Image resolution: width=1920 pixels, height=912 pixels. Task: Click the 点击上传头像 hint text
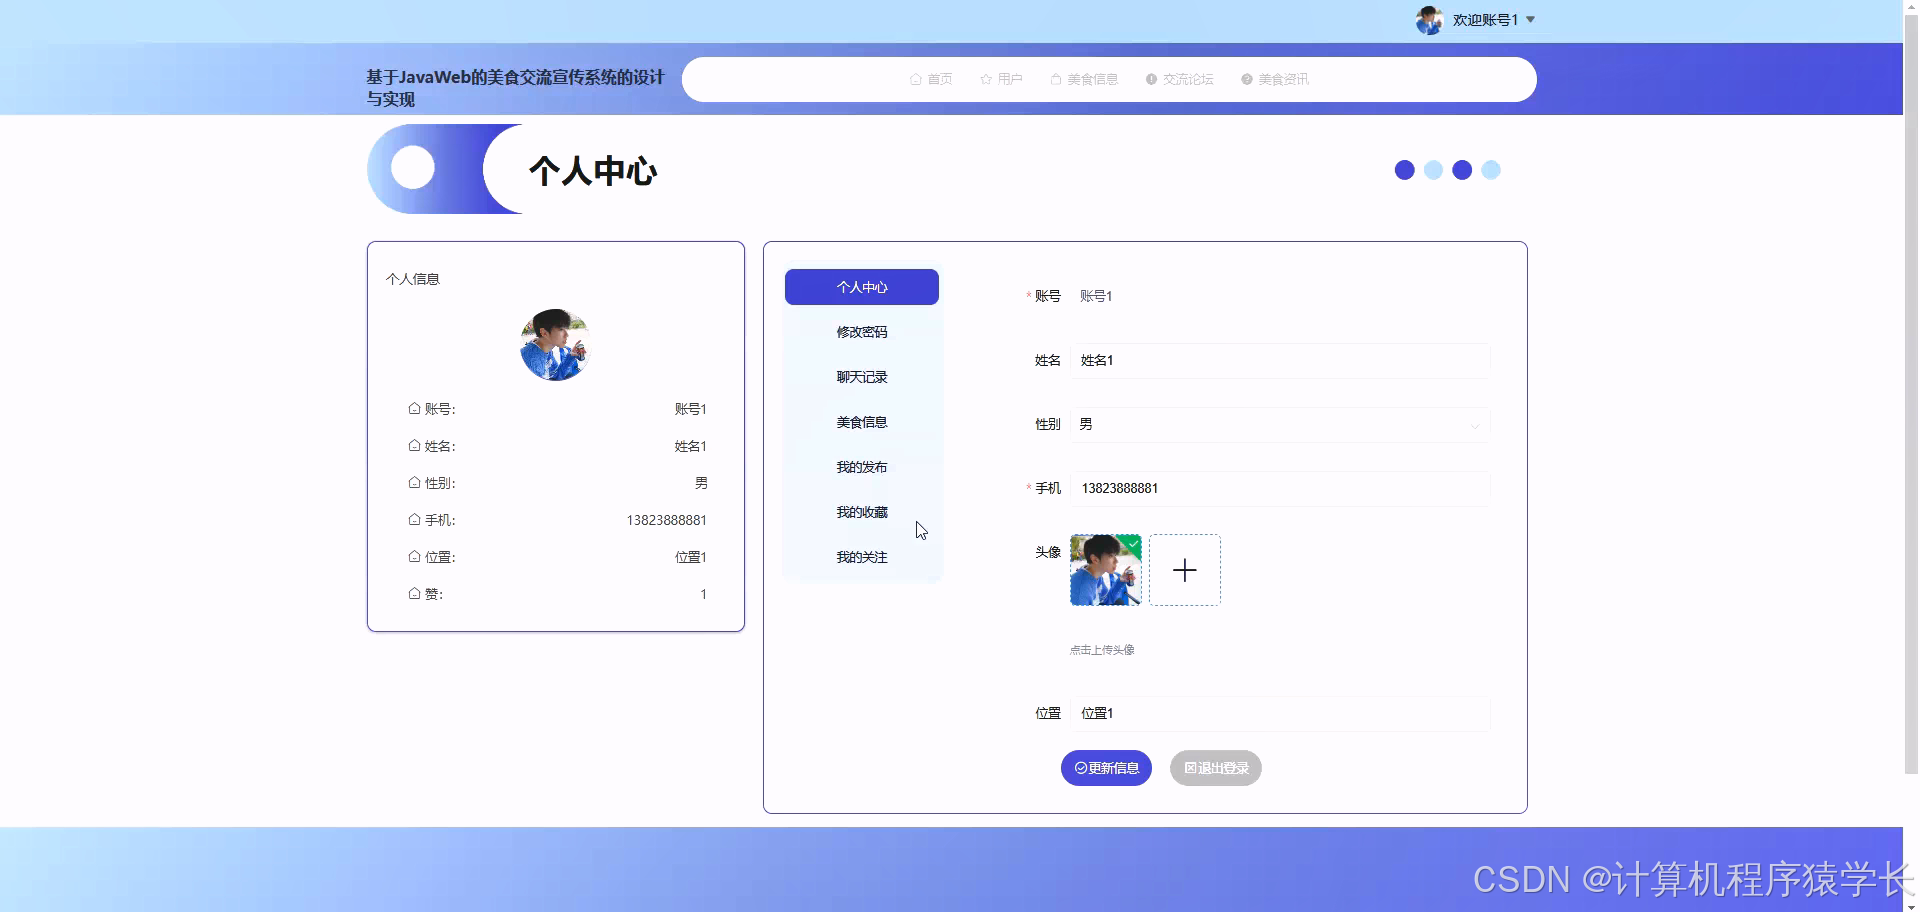[1102, 650]
